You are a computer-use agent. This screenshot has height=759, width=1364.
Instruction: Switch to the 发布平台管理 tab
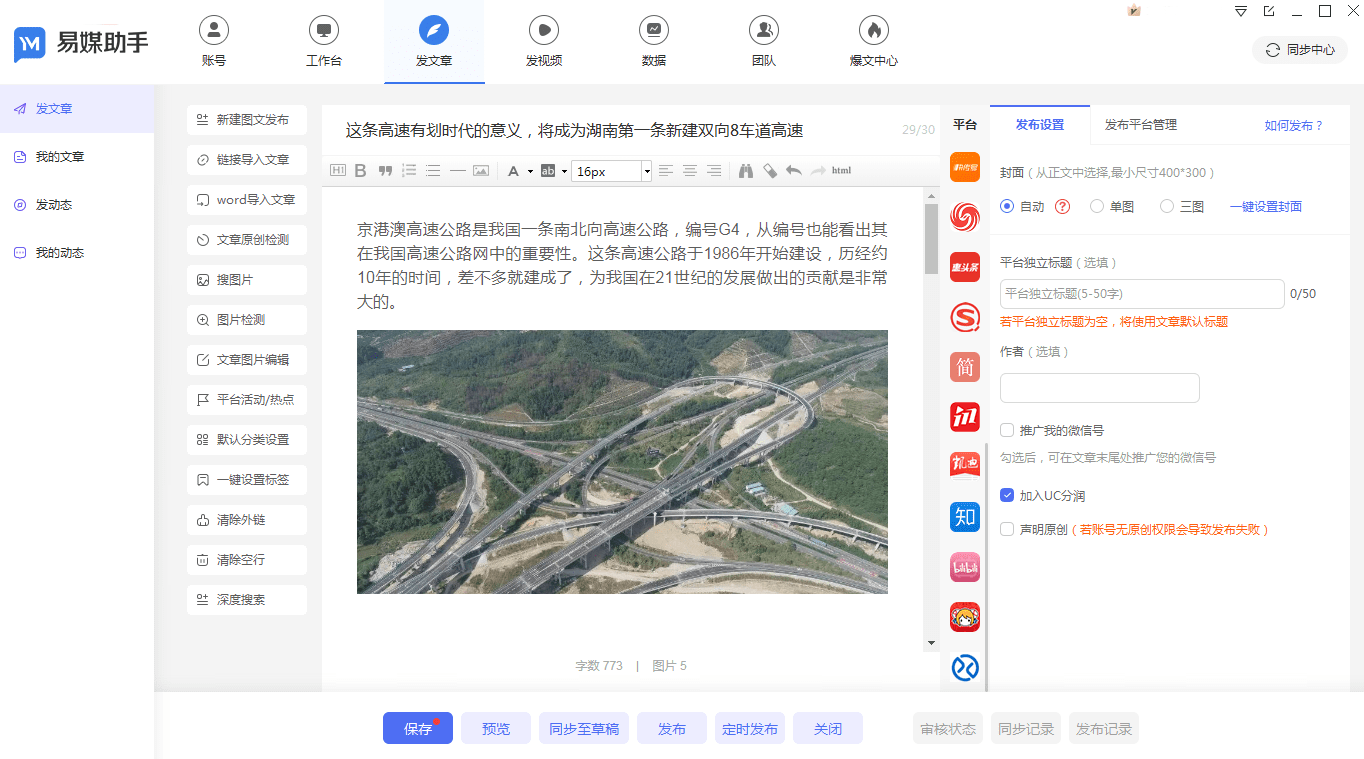pyautogui.click(x=1141, y=125)
